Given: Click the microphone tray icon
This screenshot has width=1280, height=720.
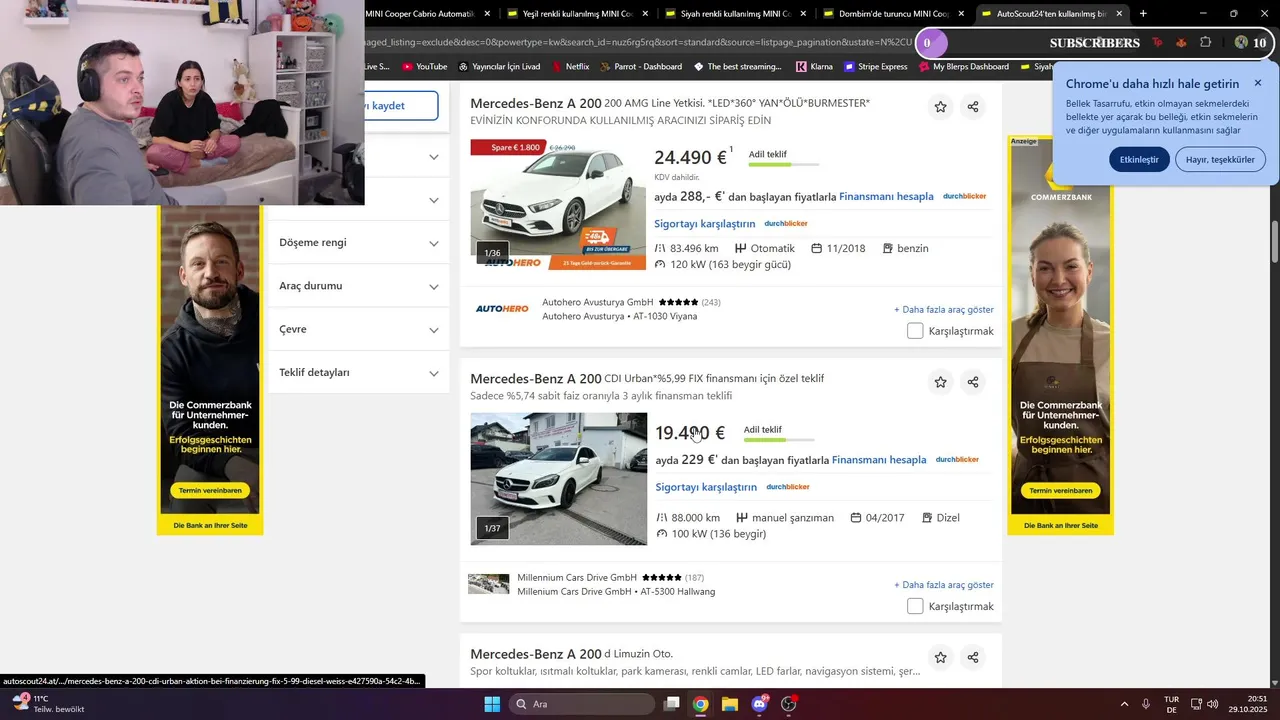Looking at the screenshot, I should (1146, 704).
